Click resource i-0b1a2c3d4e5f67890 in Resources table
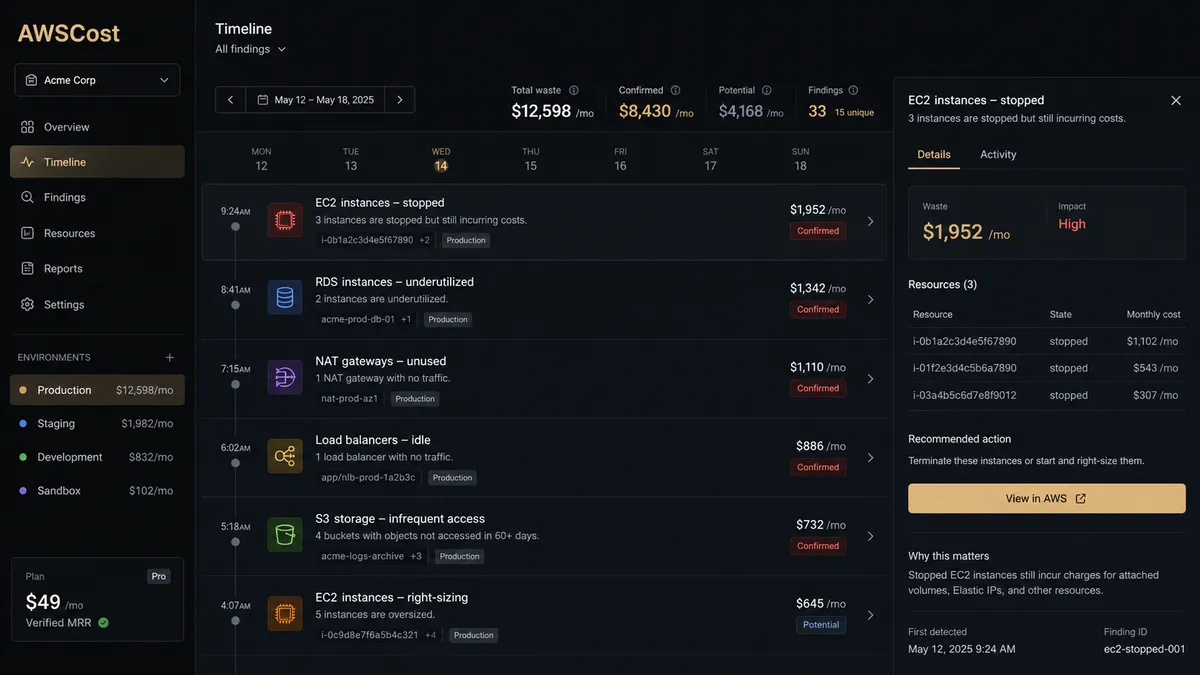Viewport: 1200px width, 675px height. coord(964,341)
